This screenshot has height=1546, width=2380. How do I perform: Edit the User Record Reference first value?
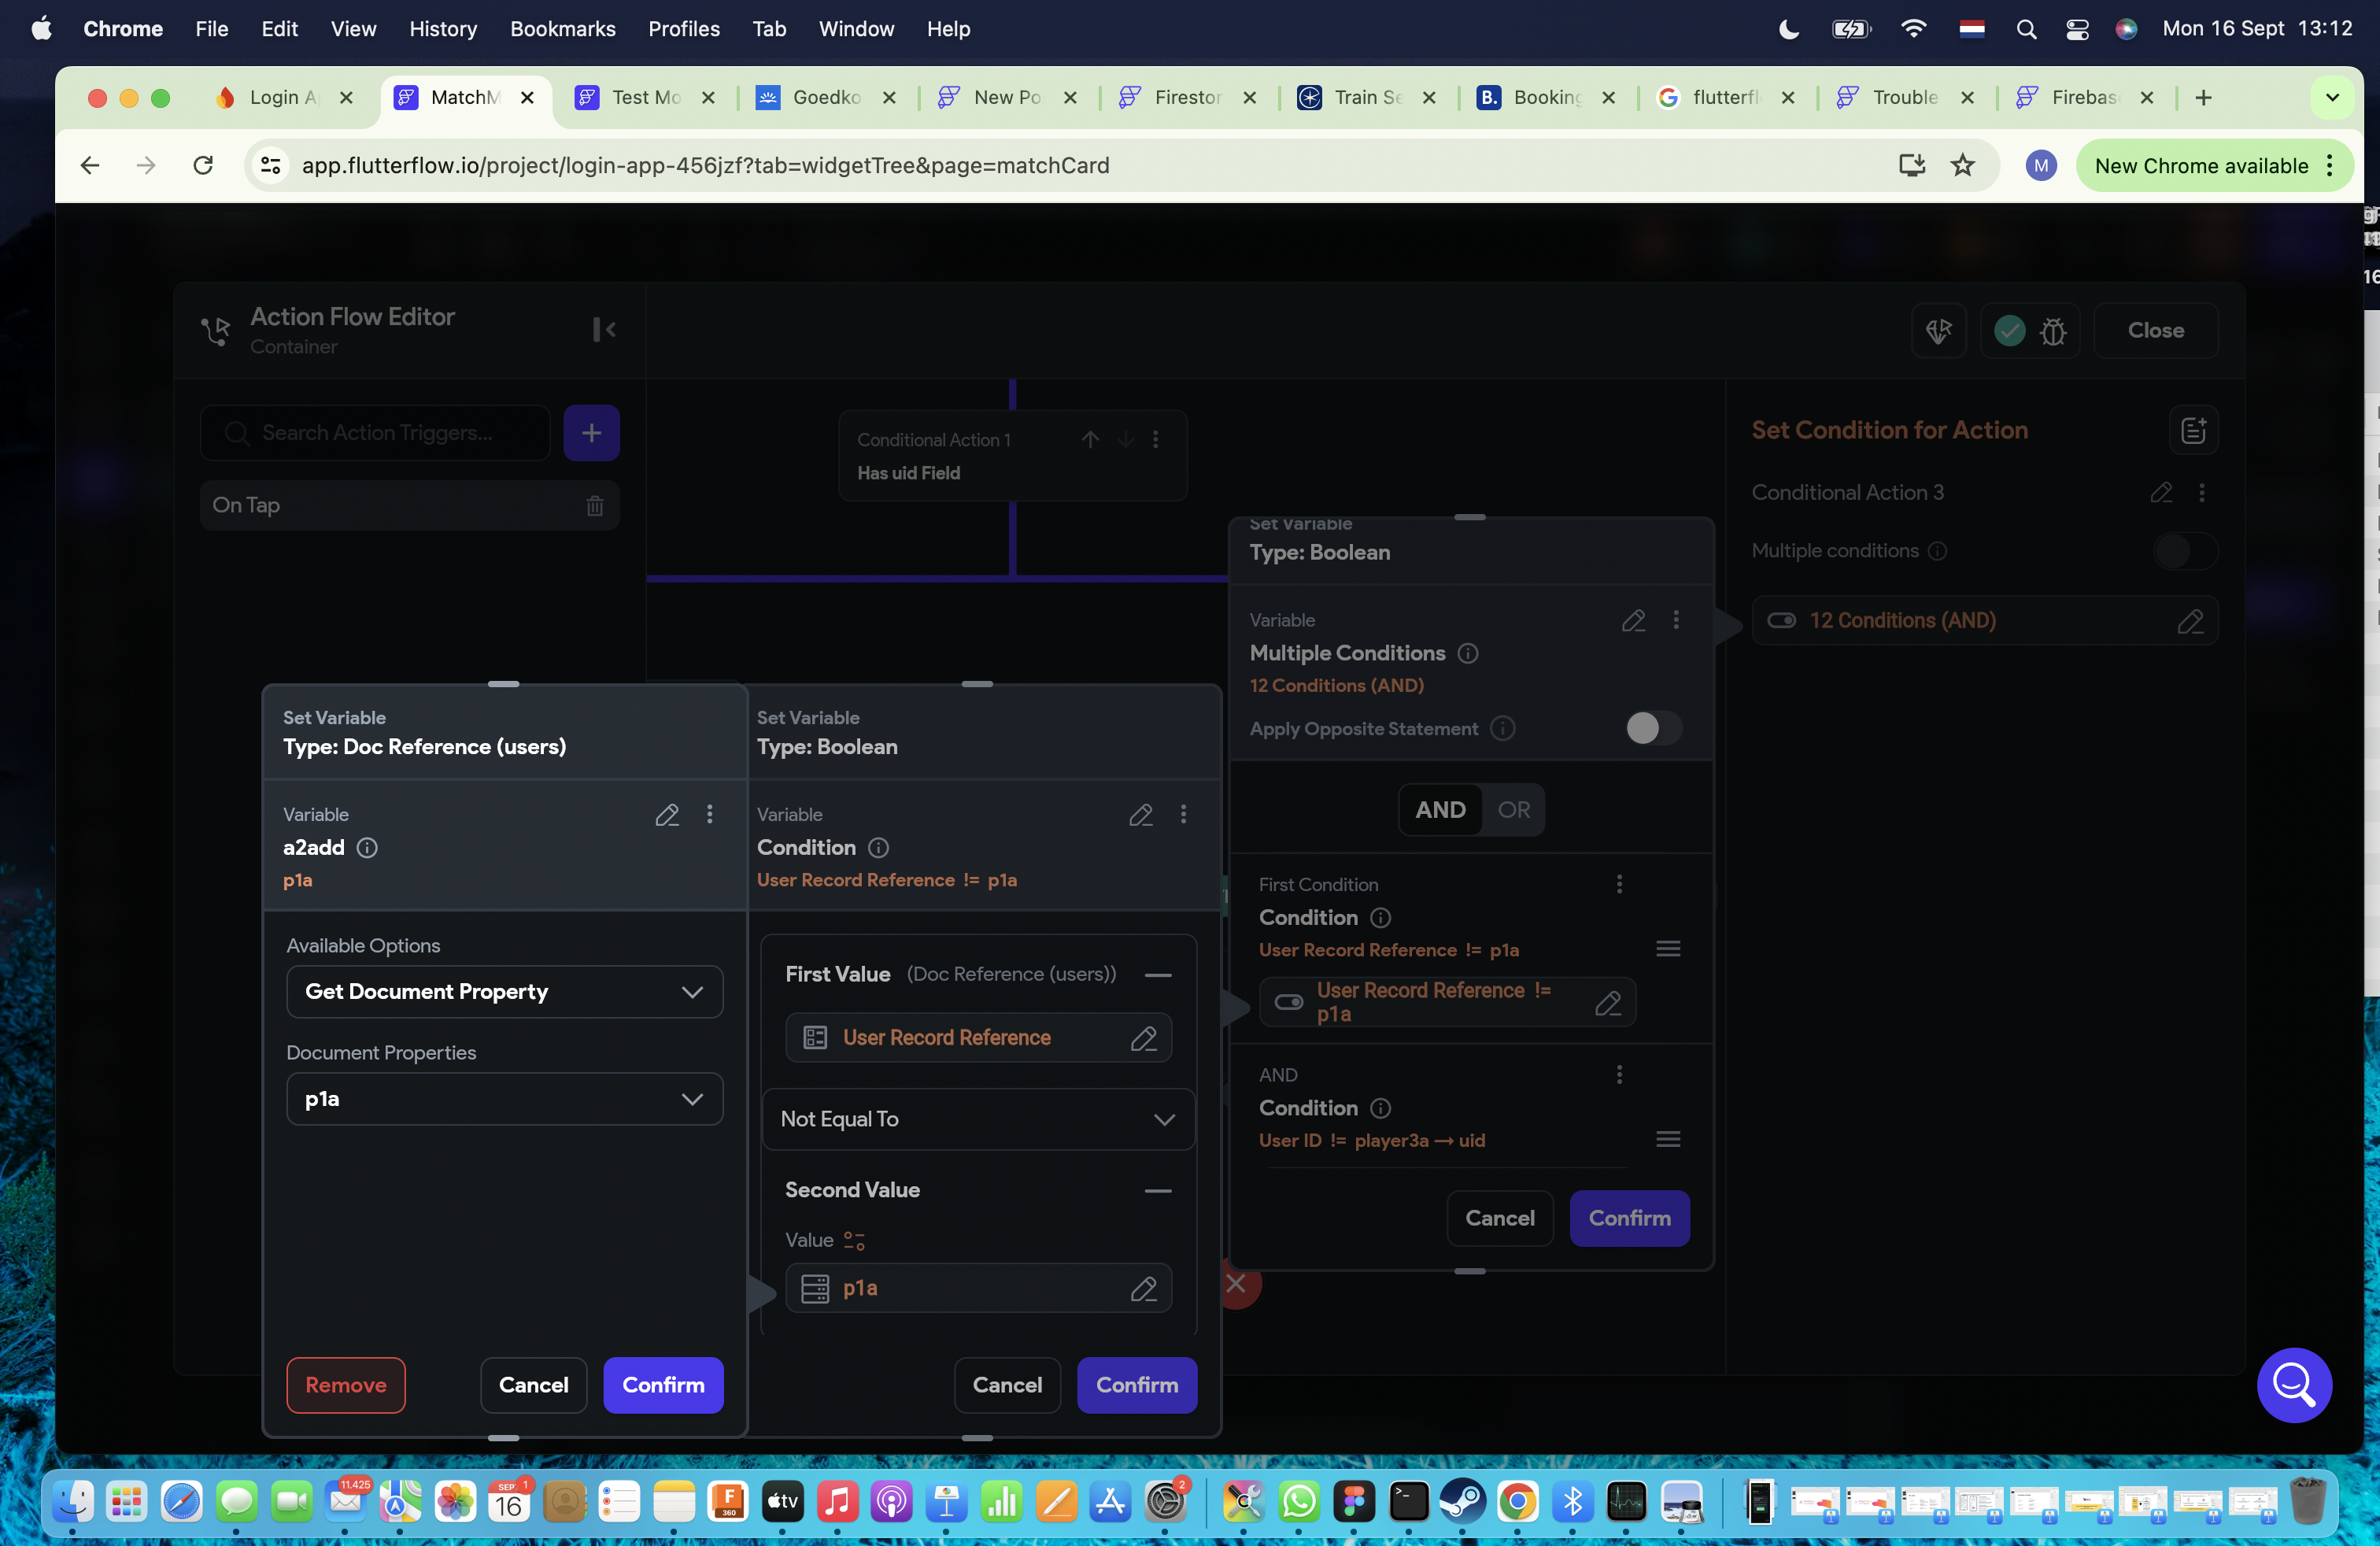1143,1038
